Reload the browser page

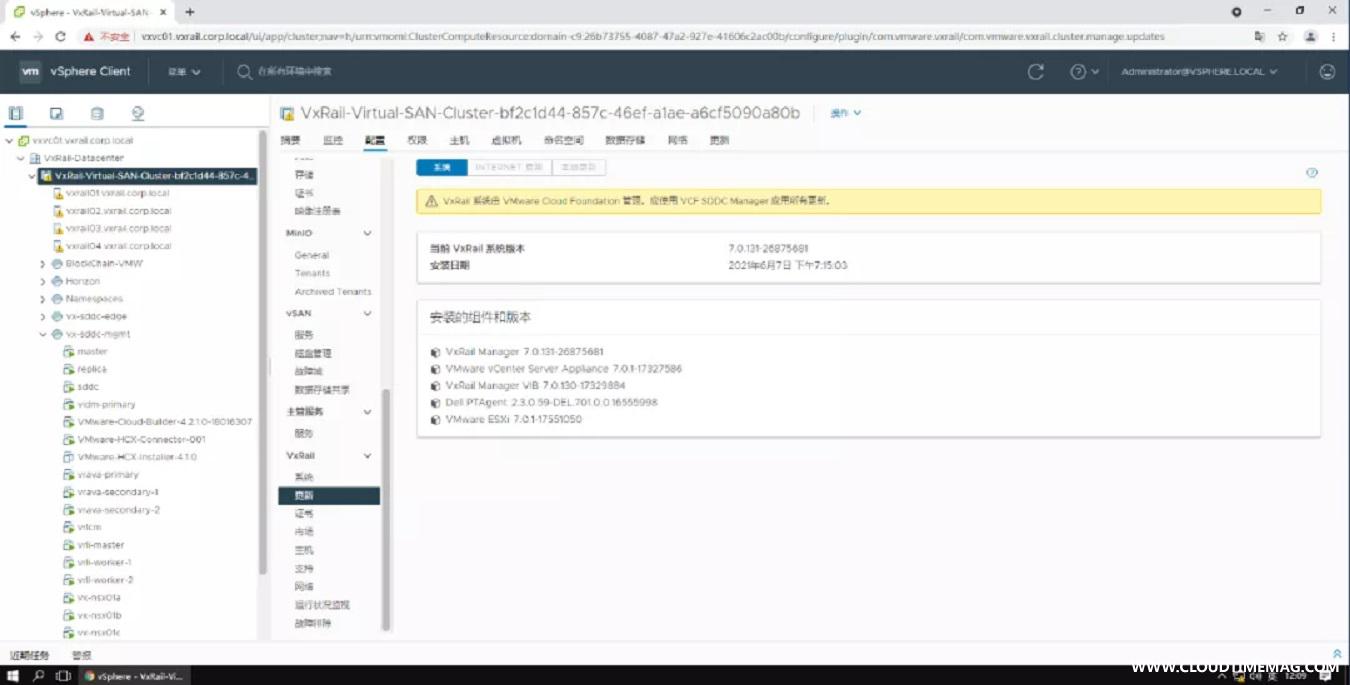(x=60, y=36)
